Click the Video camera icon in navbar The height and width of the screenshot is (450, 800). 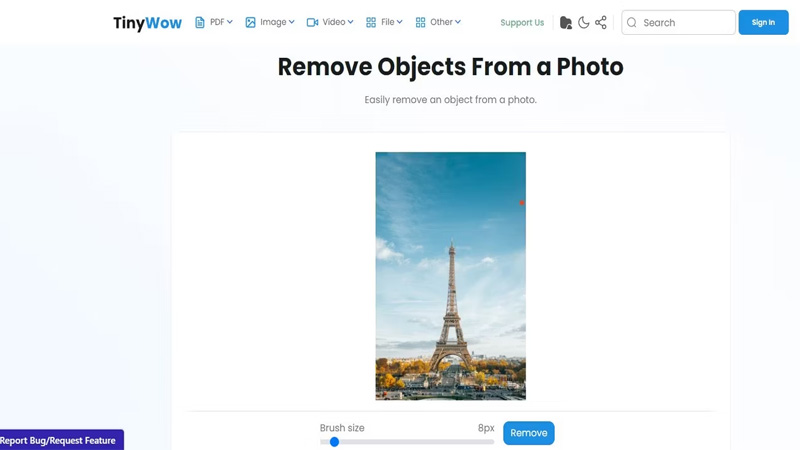(x=312, y=22)
